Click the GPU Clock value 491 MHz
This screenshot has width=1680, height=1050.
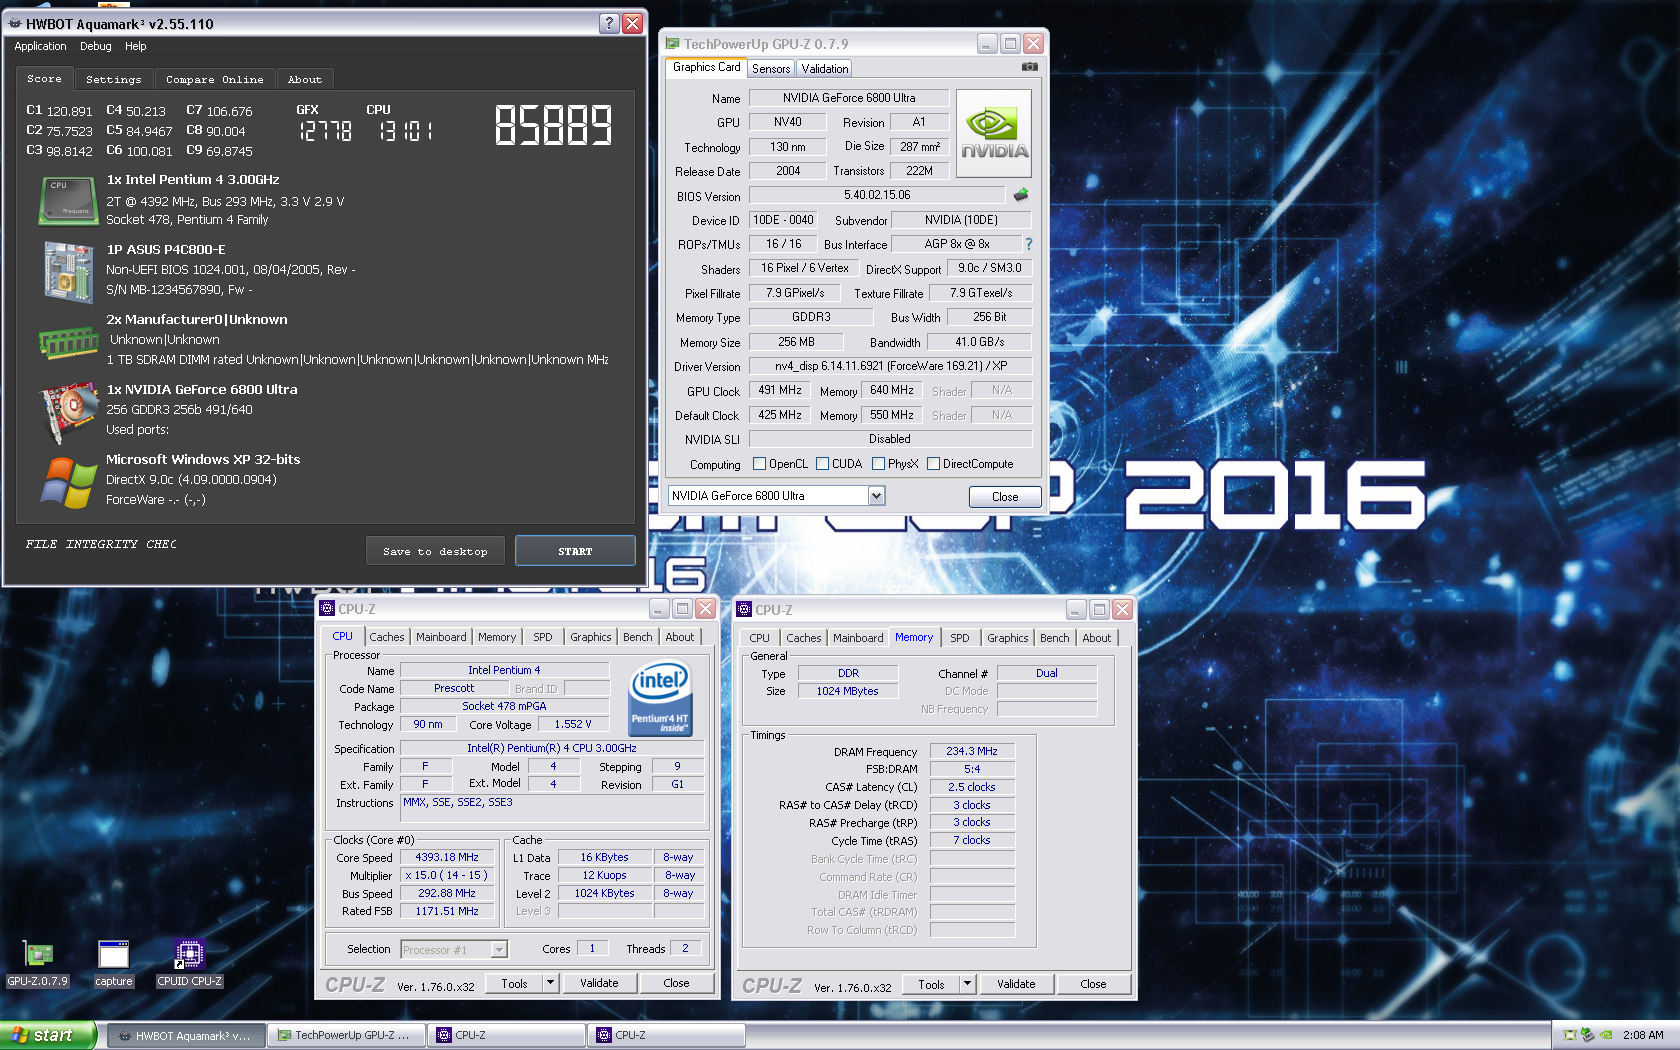779,391
